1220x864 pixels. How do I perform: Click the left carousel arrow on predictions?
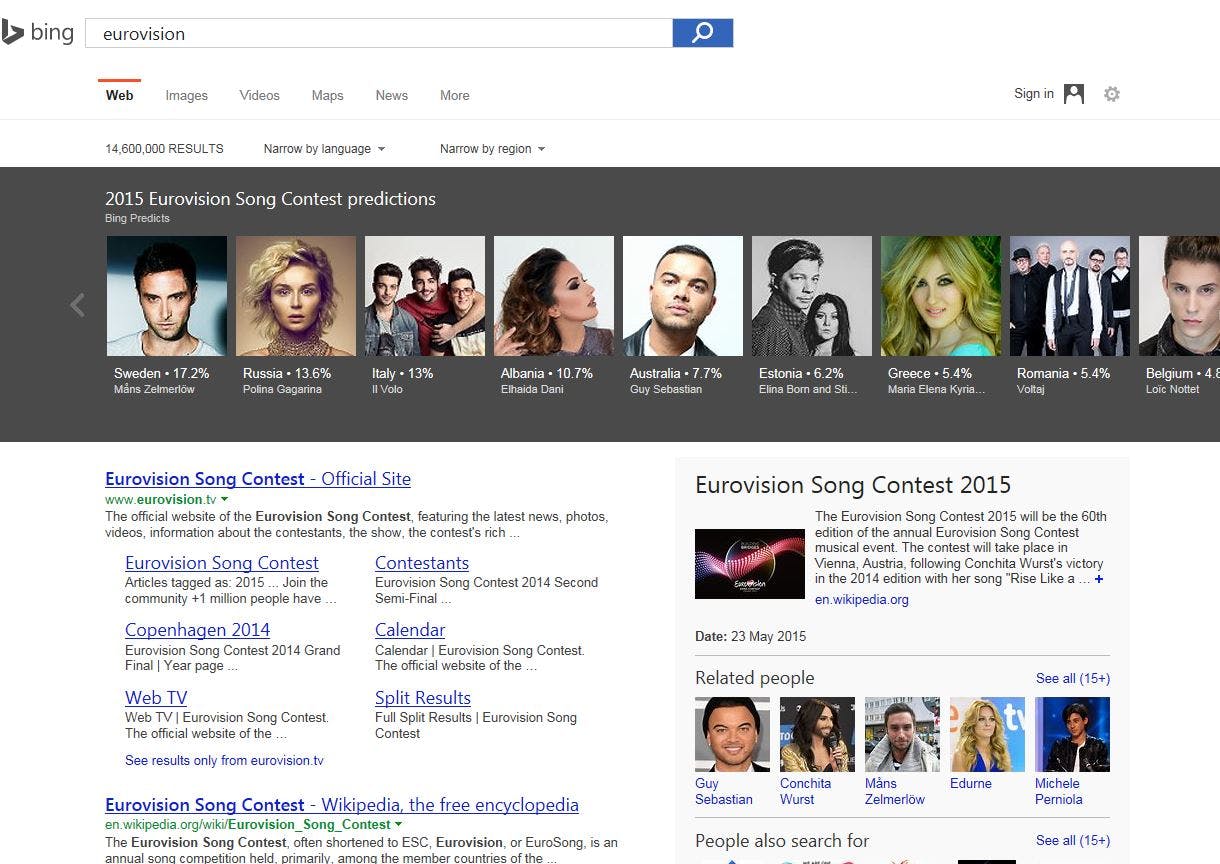[76, 305]
